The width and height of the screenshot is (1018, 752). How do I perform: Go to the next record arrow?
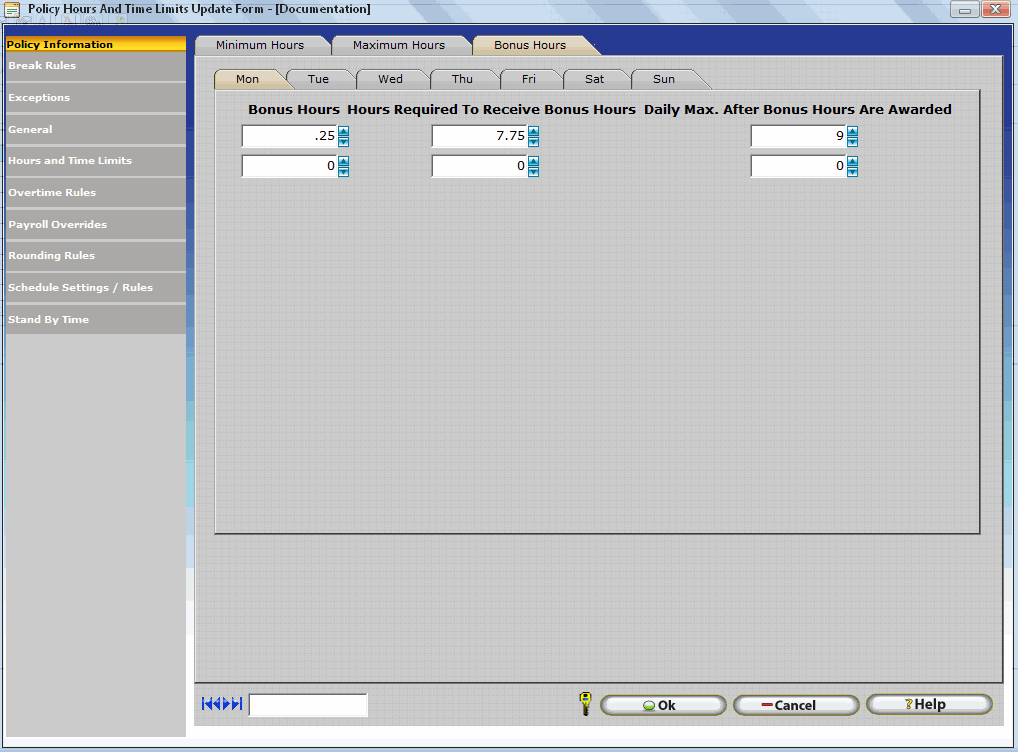(227, 704)
